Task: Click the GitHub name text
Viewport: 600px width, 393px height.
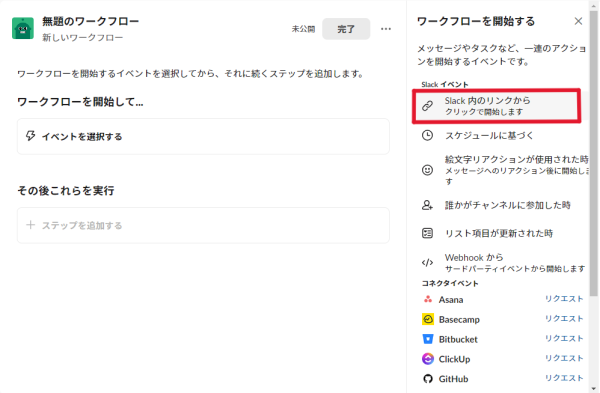Action: (453, 379)
